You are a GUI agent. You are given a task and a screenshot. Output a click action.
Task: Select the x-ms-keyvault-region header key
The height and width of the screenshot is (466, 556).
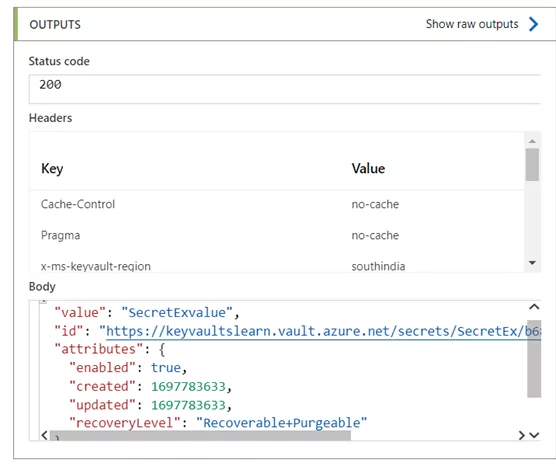click(x=96, y=266)
